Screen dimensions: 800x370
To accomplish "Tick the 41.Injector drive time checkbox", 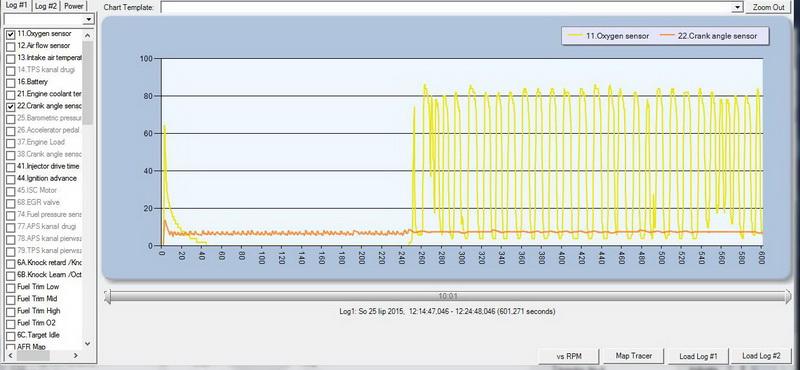I will coord(10,167).
